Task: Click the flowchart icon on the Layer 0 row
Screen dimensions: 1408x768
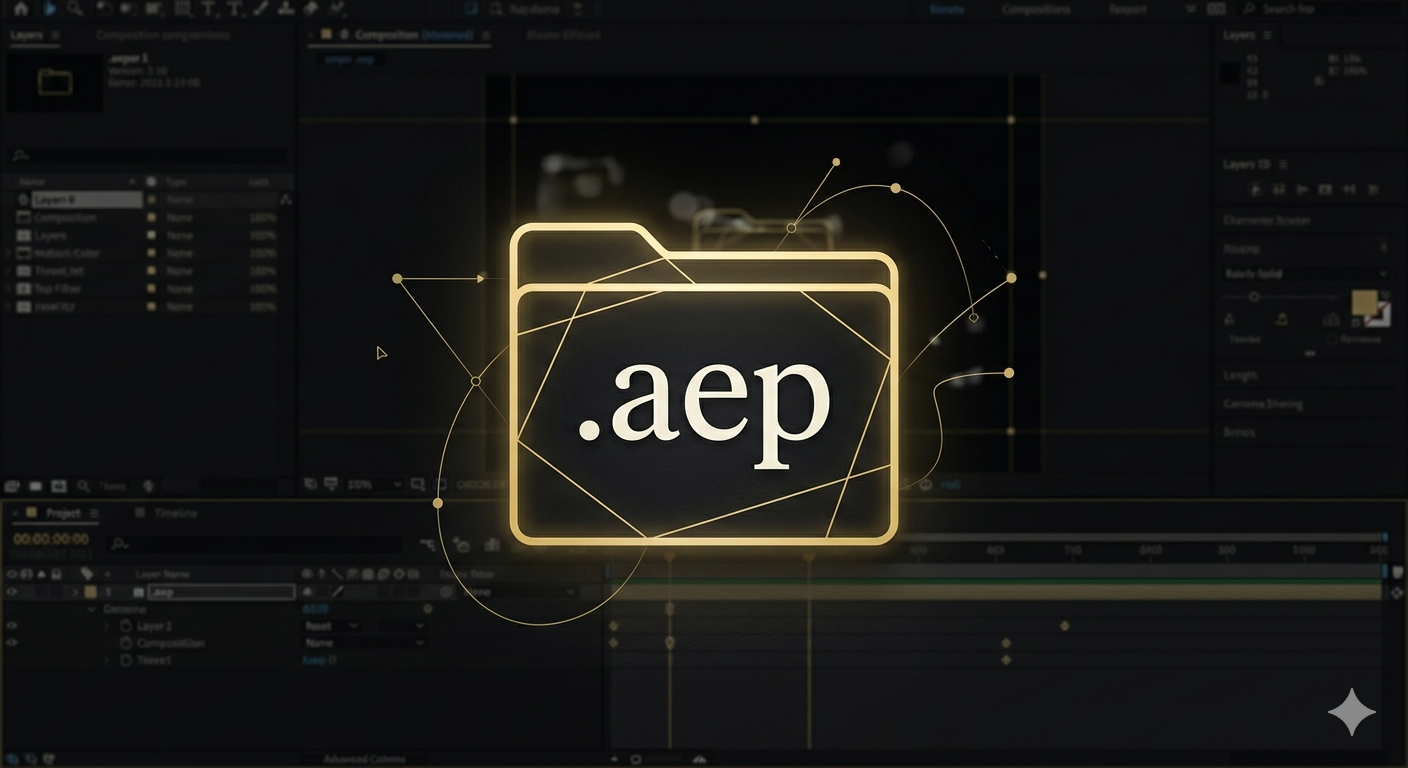Action: pos(286,200)
